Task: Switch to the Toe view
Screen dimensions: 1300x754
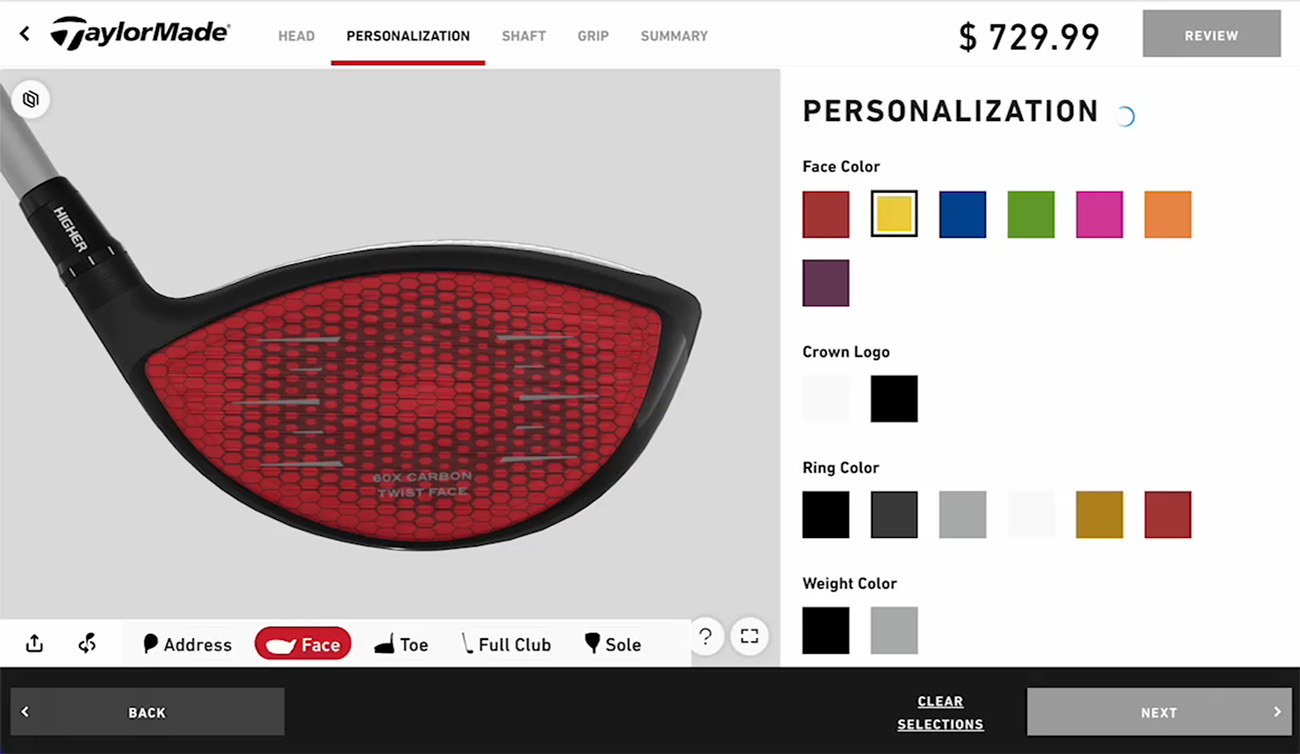Action: pos(401,644)
